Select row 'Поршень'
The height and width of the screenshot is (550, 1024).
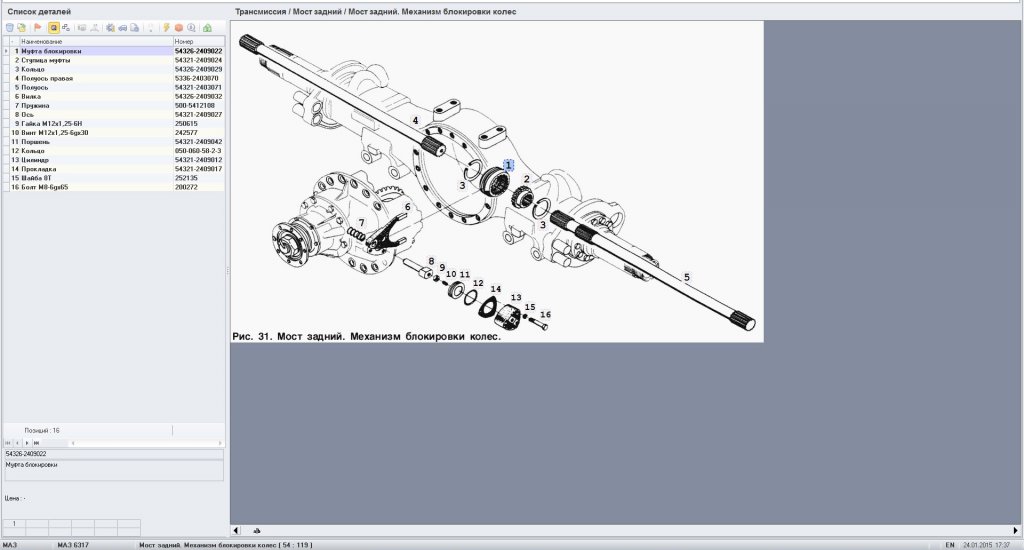pyautogui.click(x=114, y=142)
